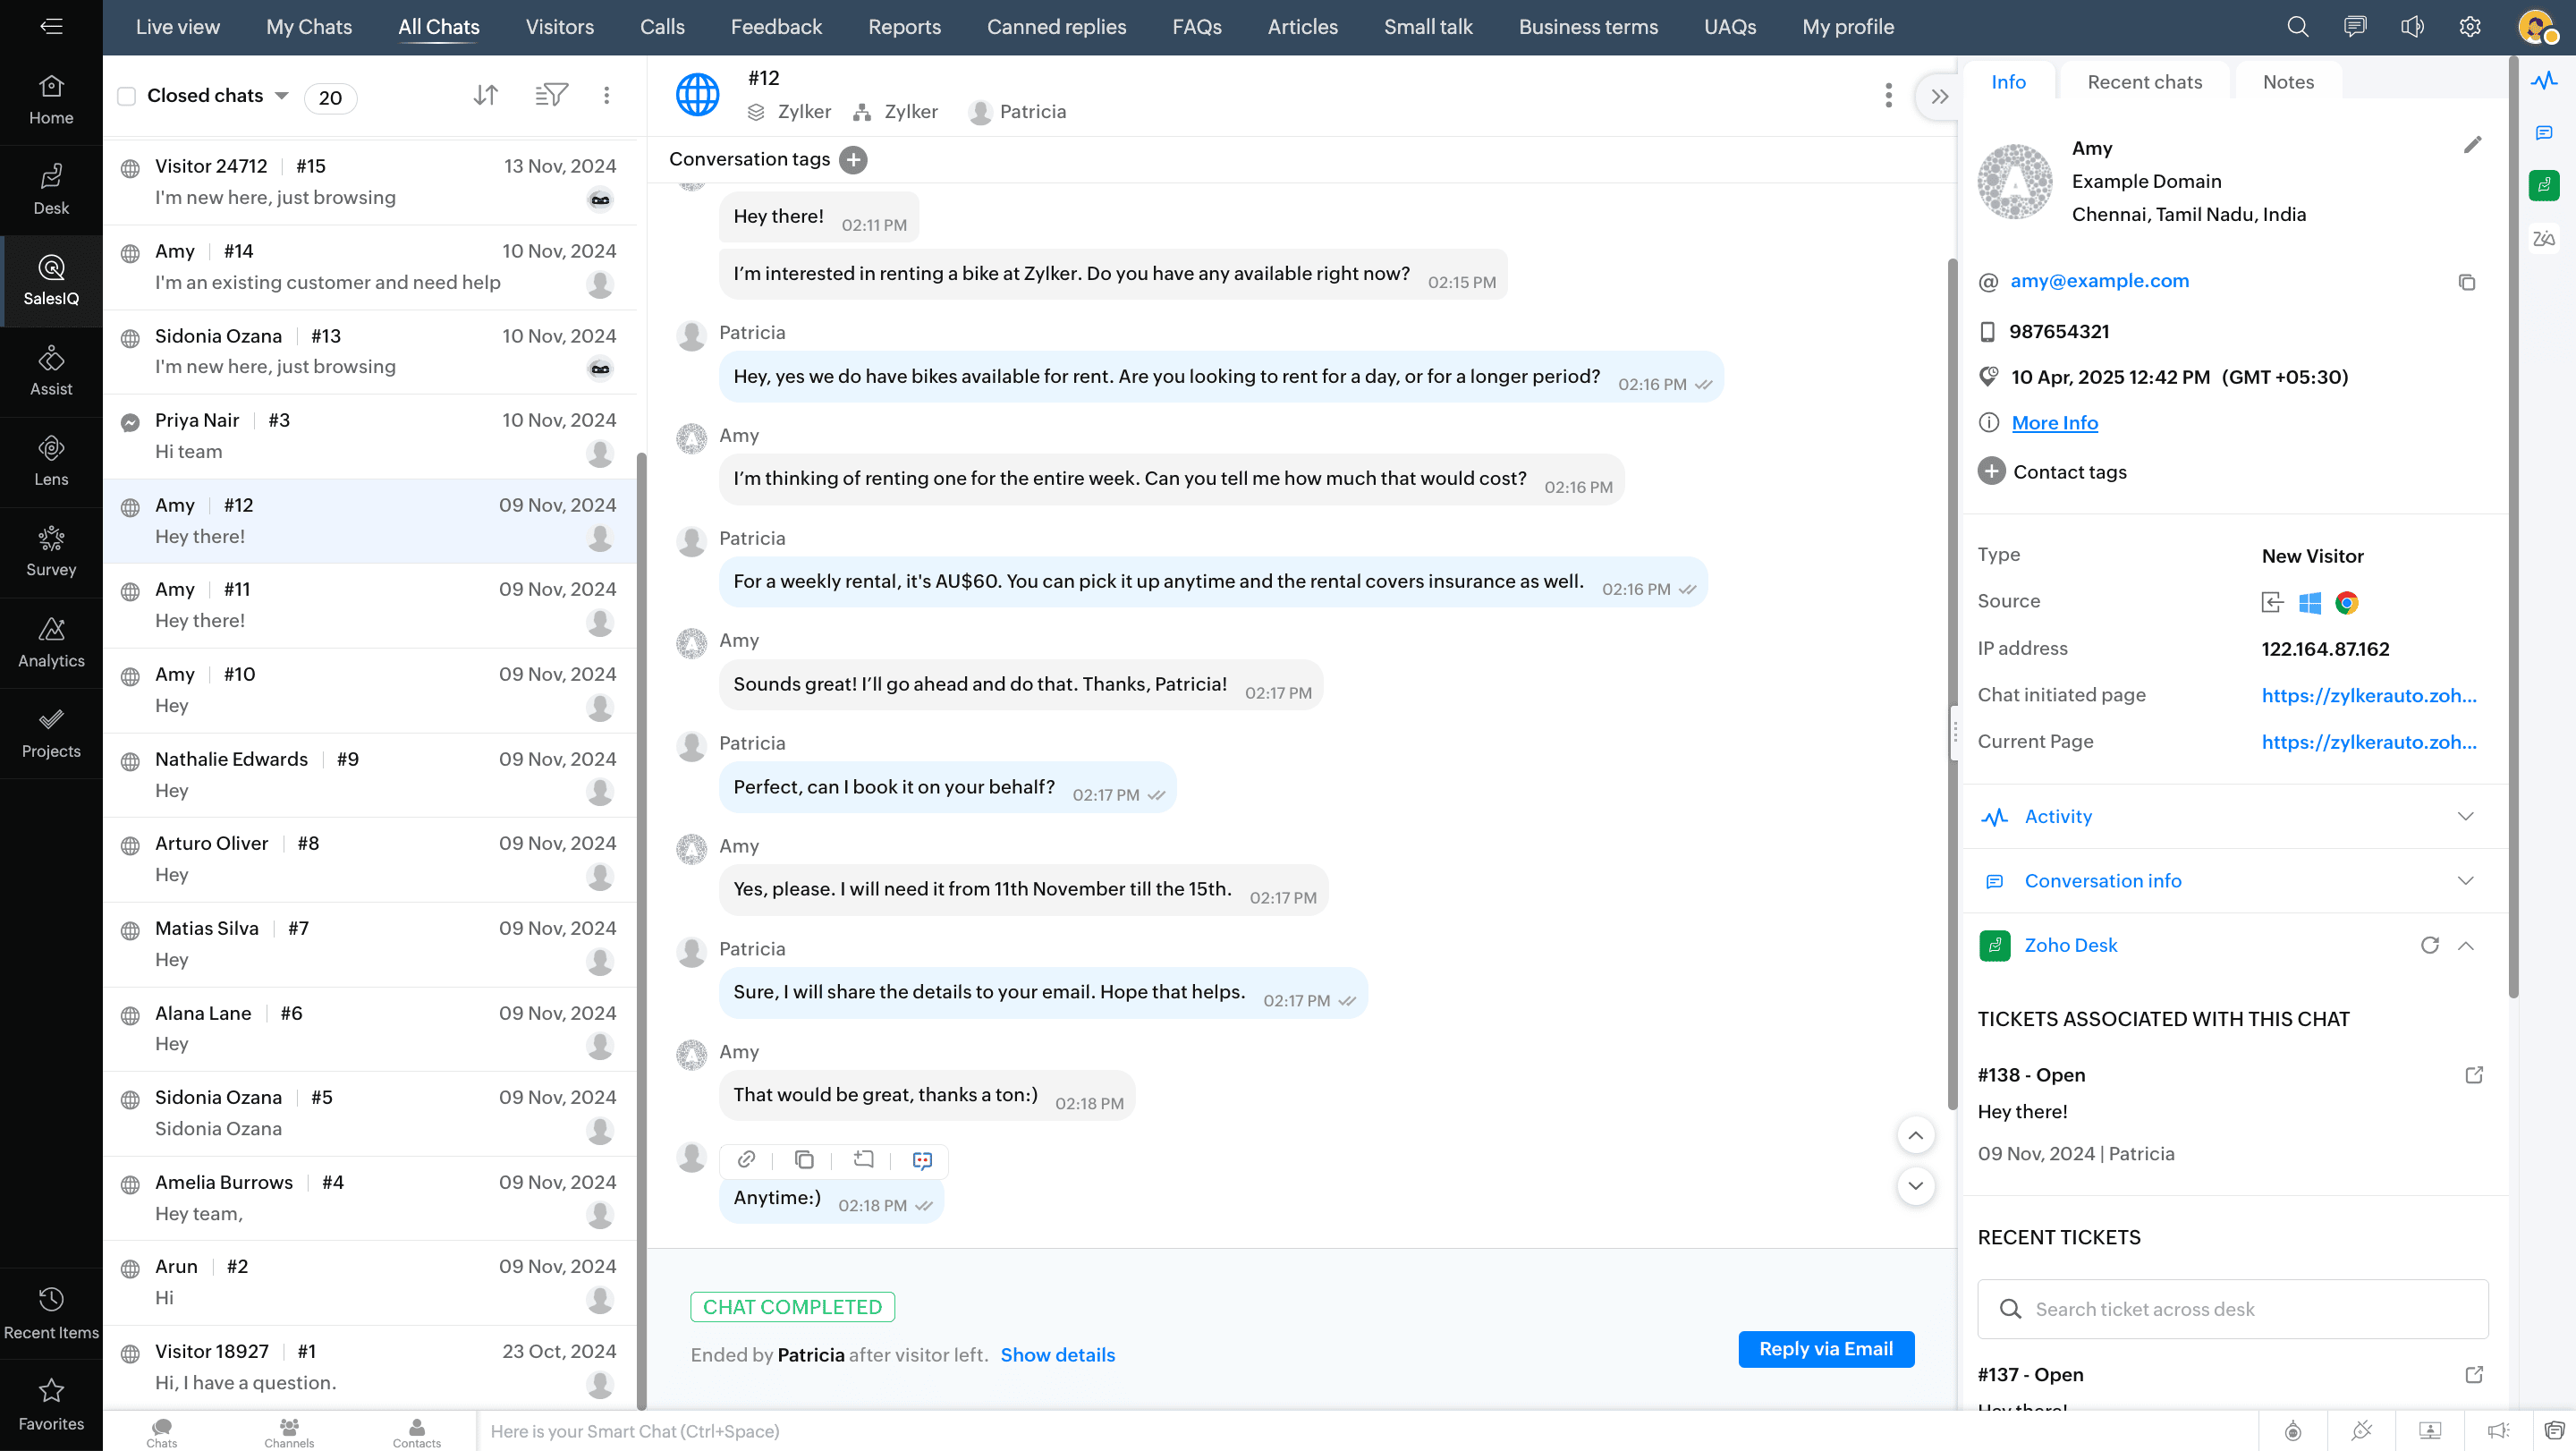Click the Search ticket across desk field

click(x=2232, y=1309)
